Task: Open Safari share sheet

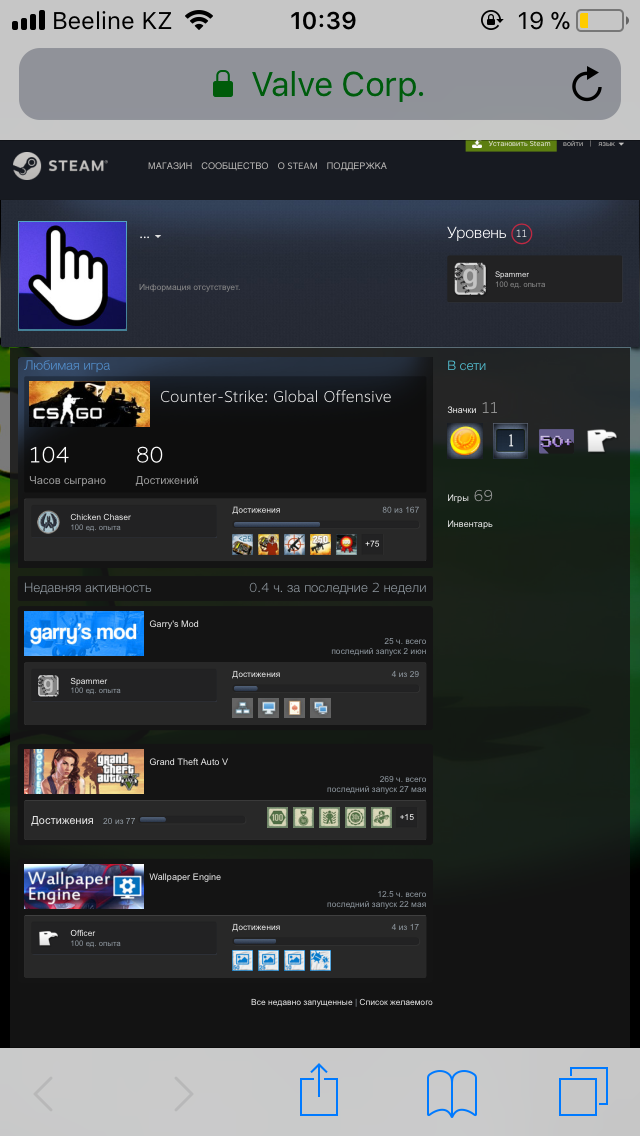Action: [319, 1092]
